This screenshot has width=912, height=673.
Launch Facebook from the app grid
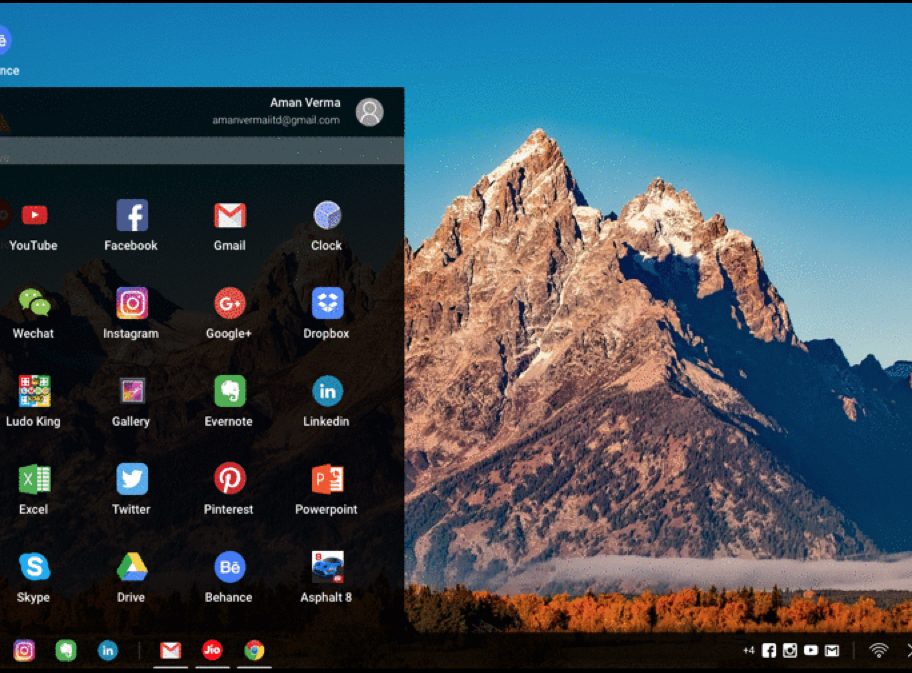131,216
